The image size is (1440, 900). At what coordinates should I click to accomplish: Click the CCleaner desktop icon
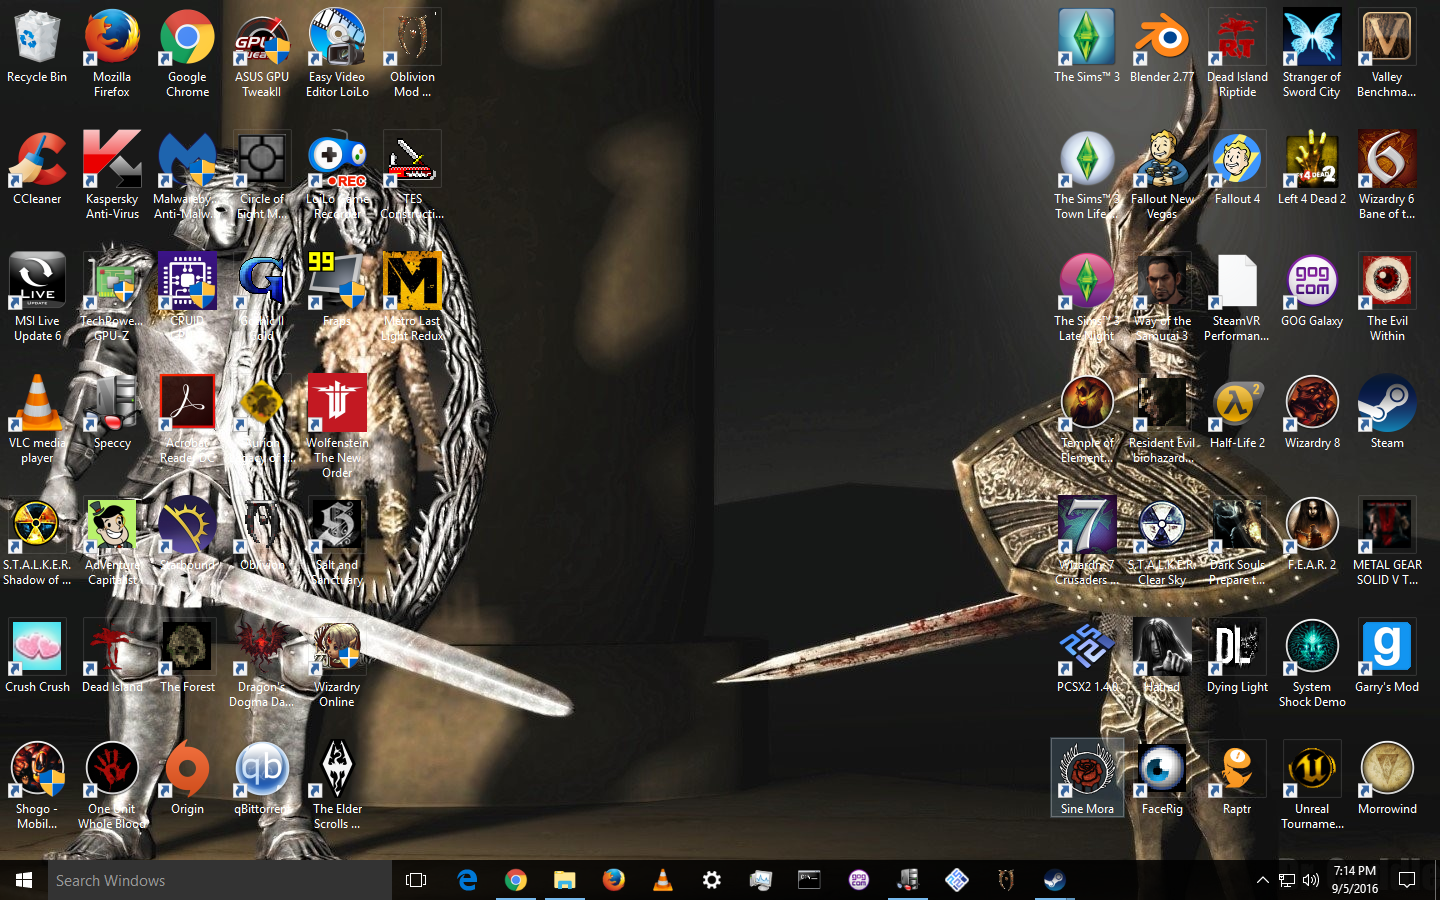pos(37,169)
